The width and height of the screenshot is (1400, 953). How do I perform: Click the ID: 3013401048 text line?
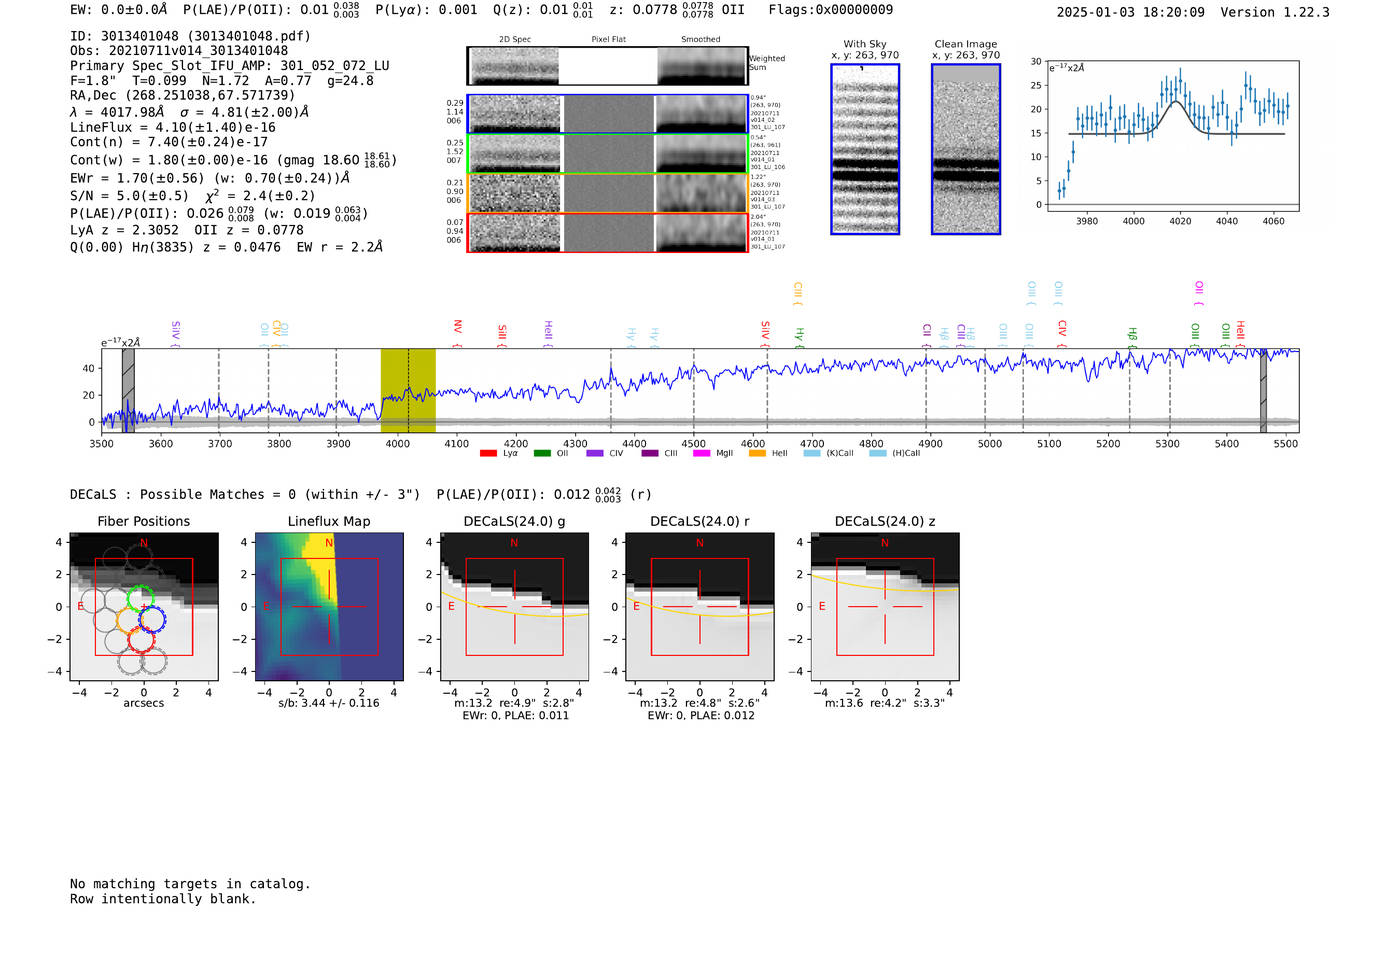click(x=190, y=36)
